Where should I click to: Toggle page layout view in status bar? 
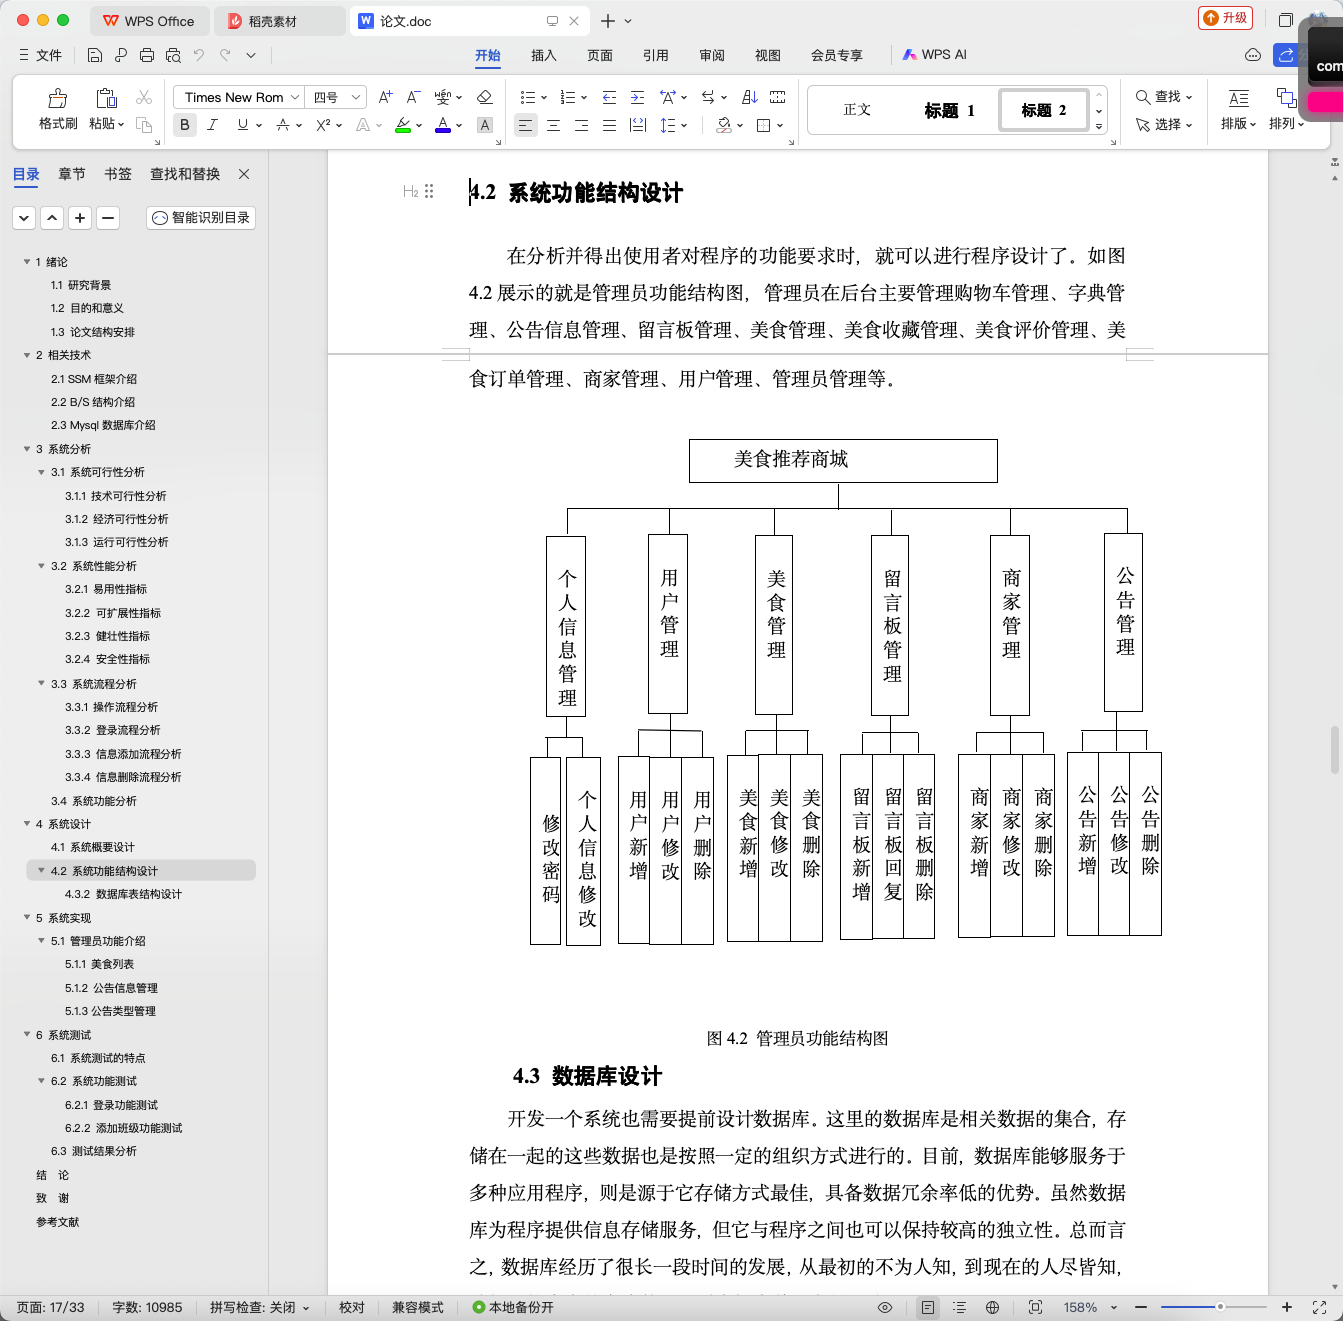coord(928,1307)
